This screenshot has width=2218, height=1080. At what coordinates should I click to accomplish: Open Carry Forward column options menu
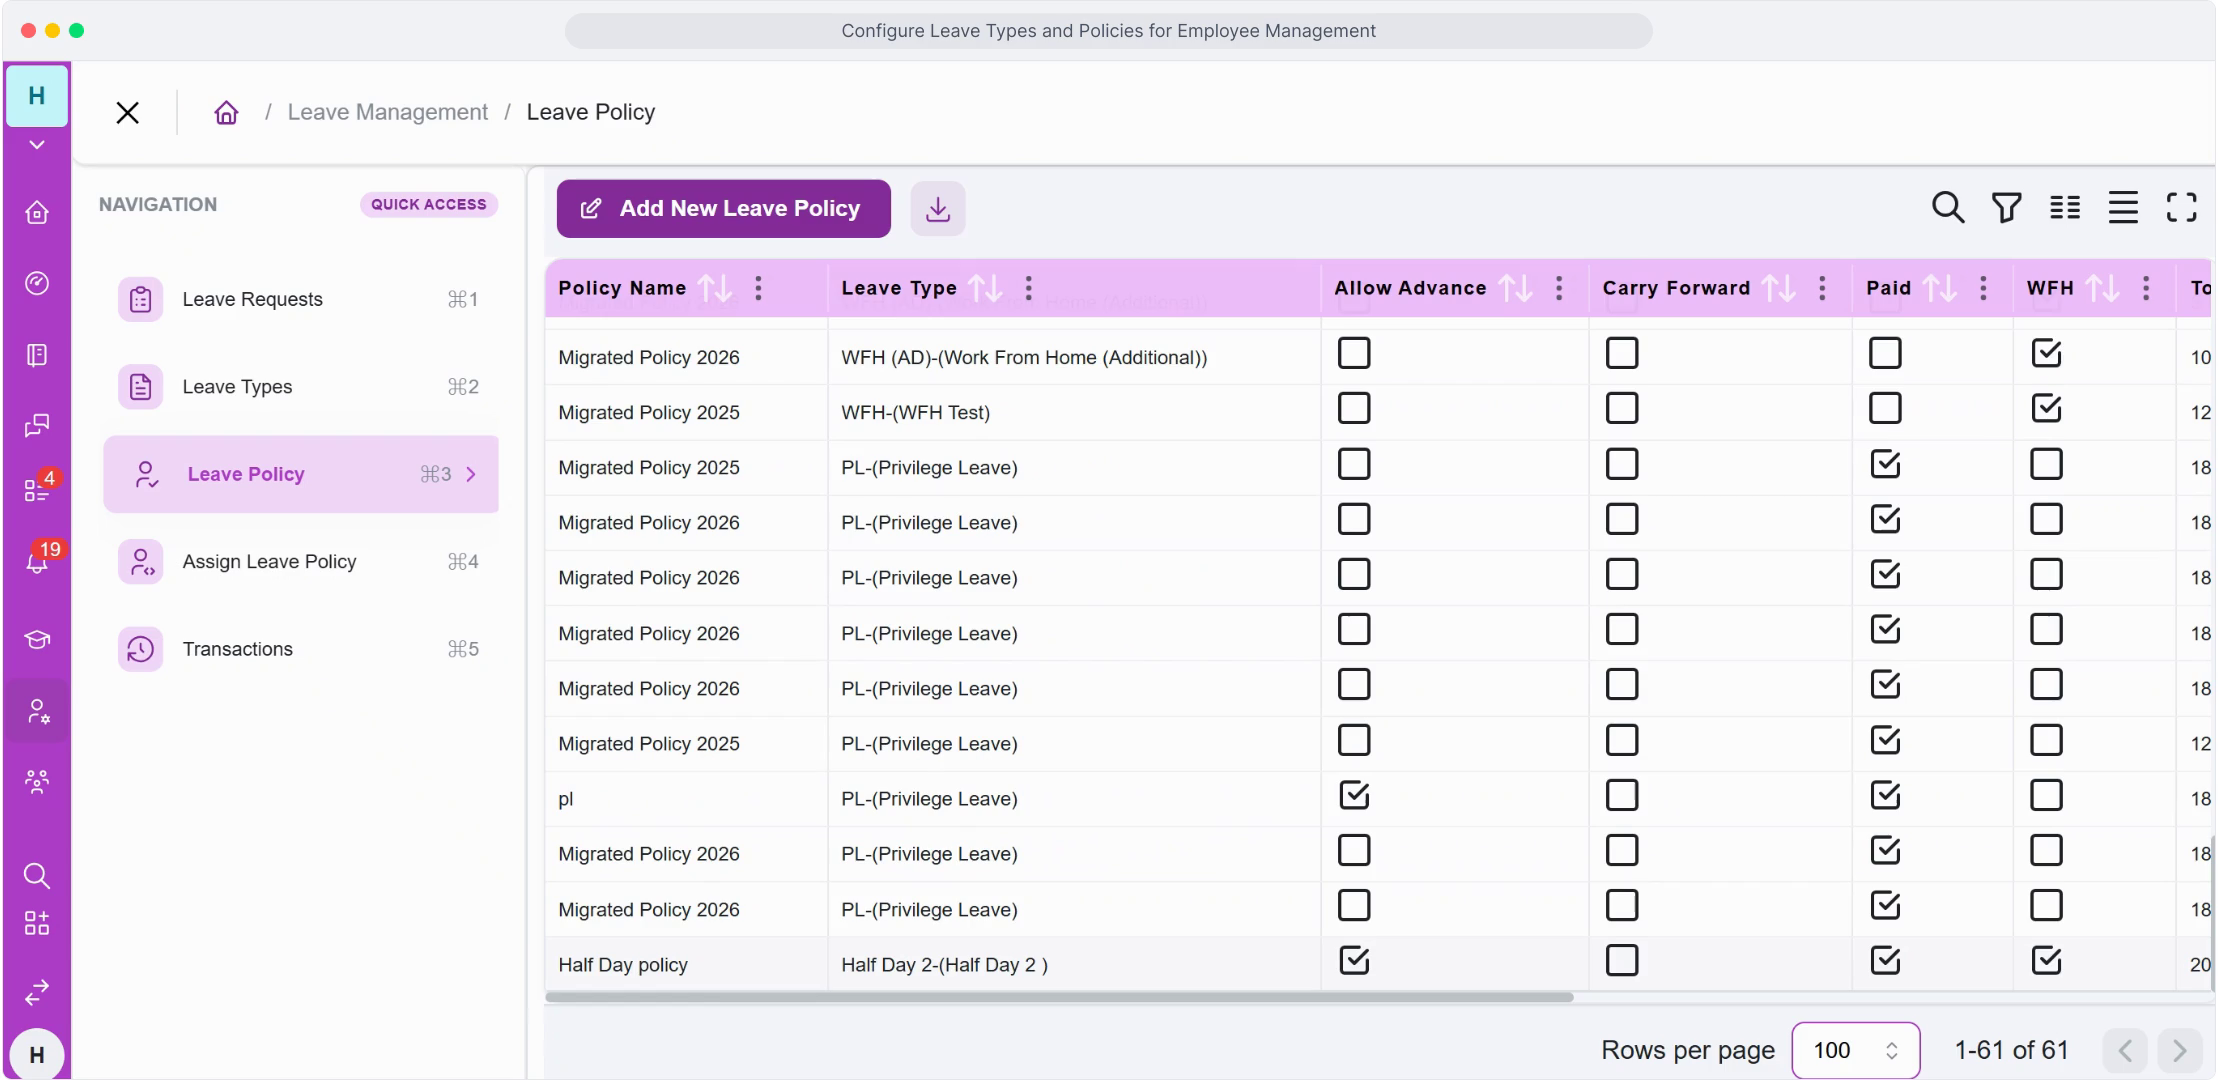[1823, 288]
